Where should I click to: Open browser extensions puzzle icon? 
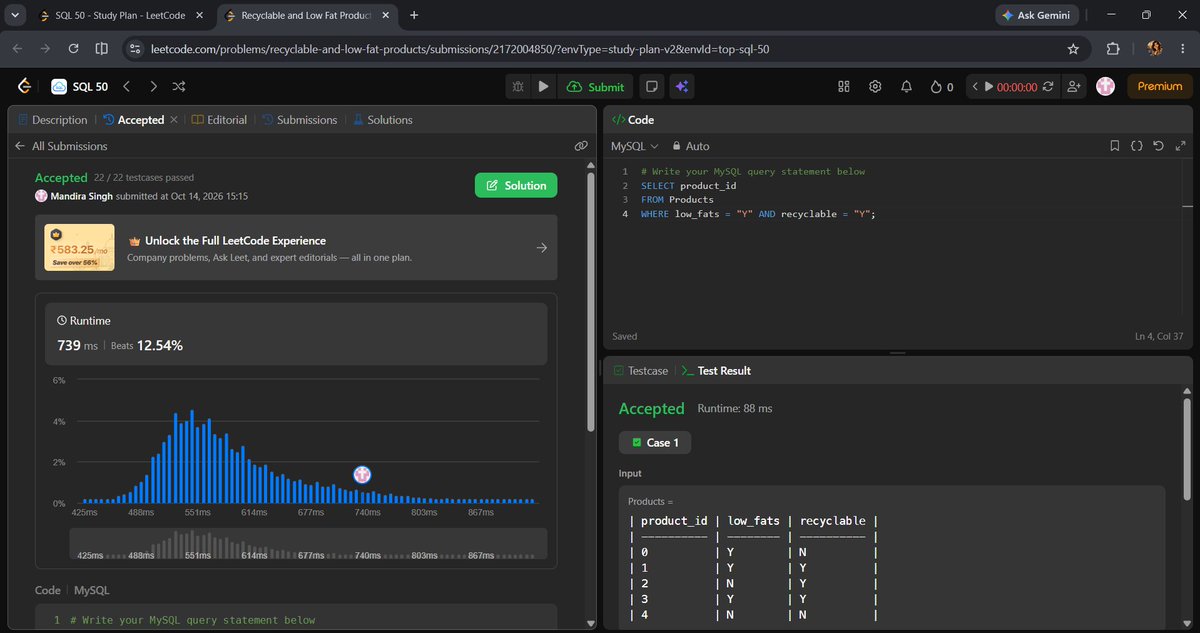tap(1113, 48)
